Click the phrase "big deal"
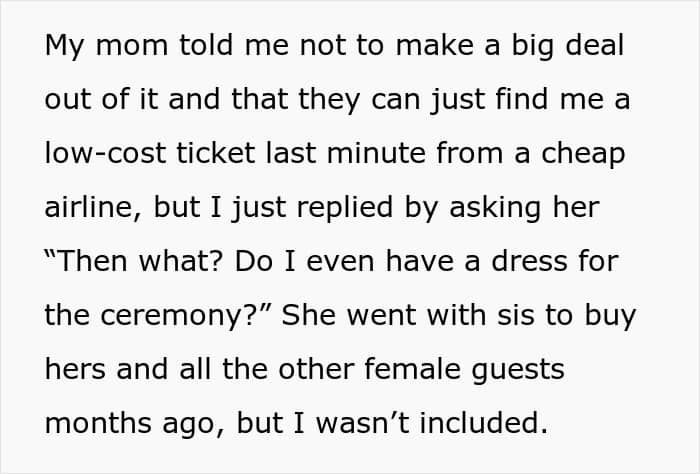Image resolution: width=700 pixels, height=474 pixels. [x=567, y=45]
